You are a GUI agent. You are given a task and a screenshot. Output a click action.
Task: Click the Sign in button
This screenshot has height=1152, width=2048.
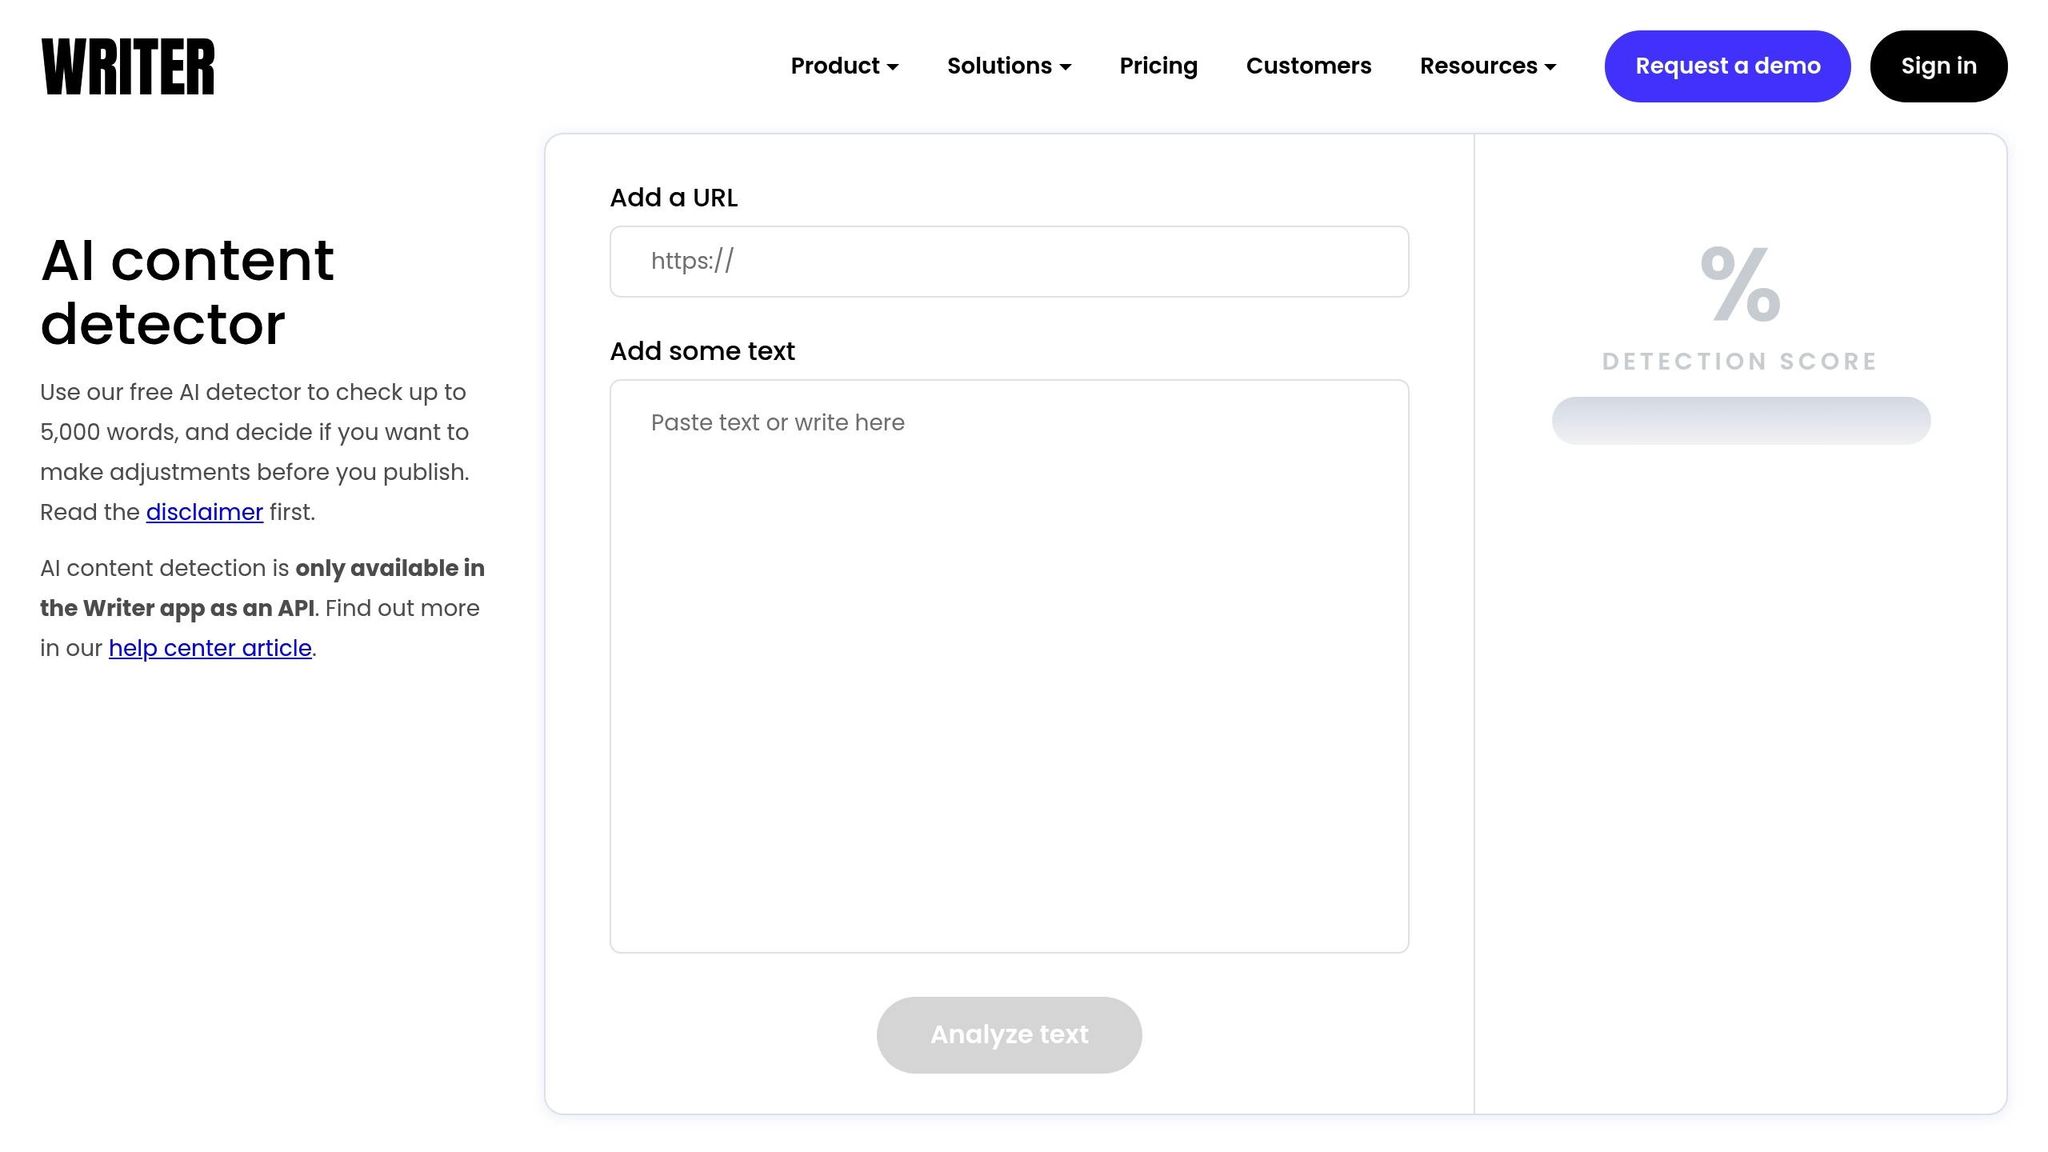(x=1938, y=66)
